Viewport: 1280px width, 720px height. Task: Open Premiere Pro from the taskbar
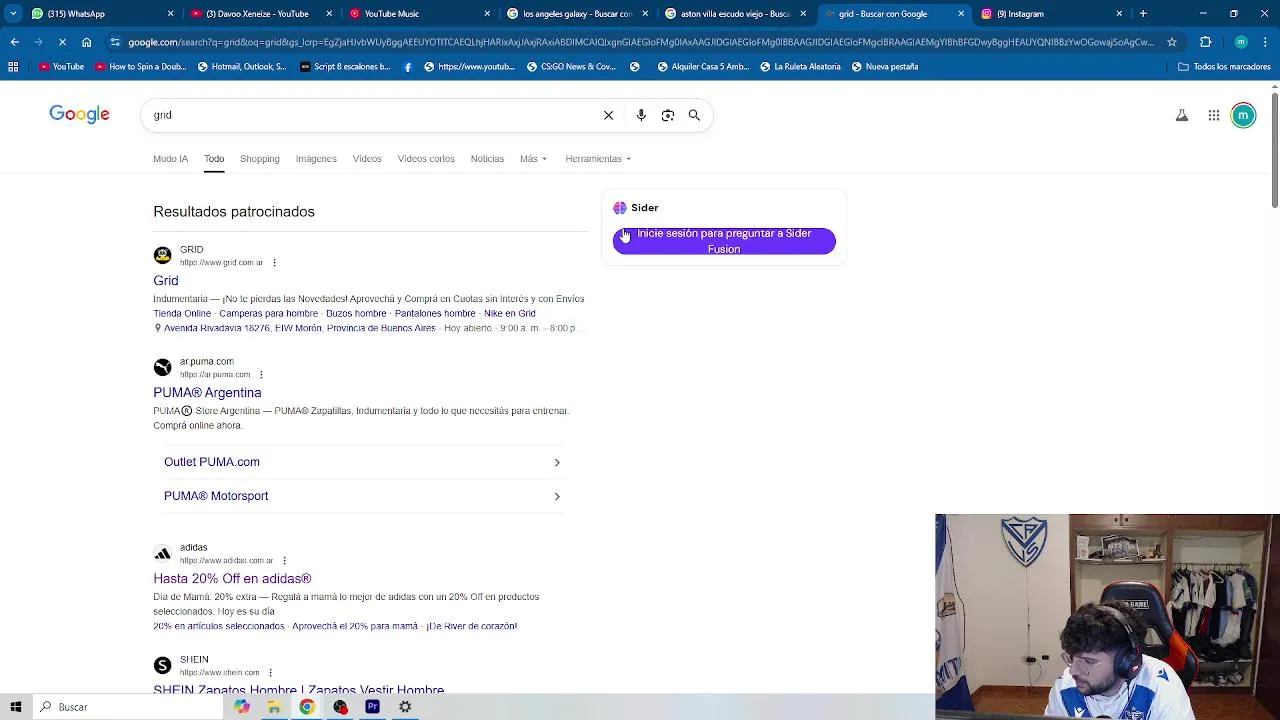click(x=372, y=707)
